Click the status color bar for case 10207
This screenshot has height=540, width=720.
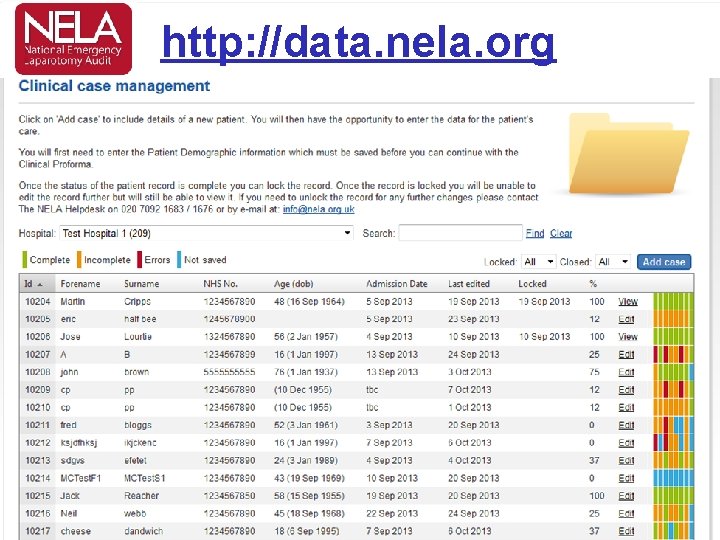(x=674, y=354)
